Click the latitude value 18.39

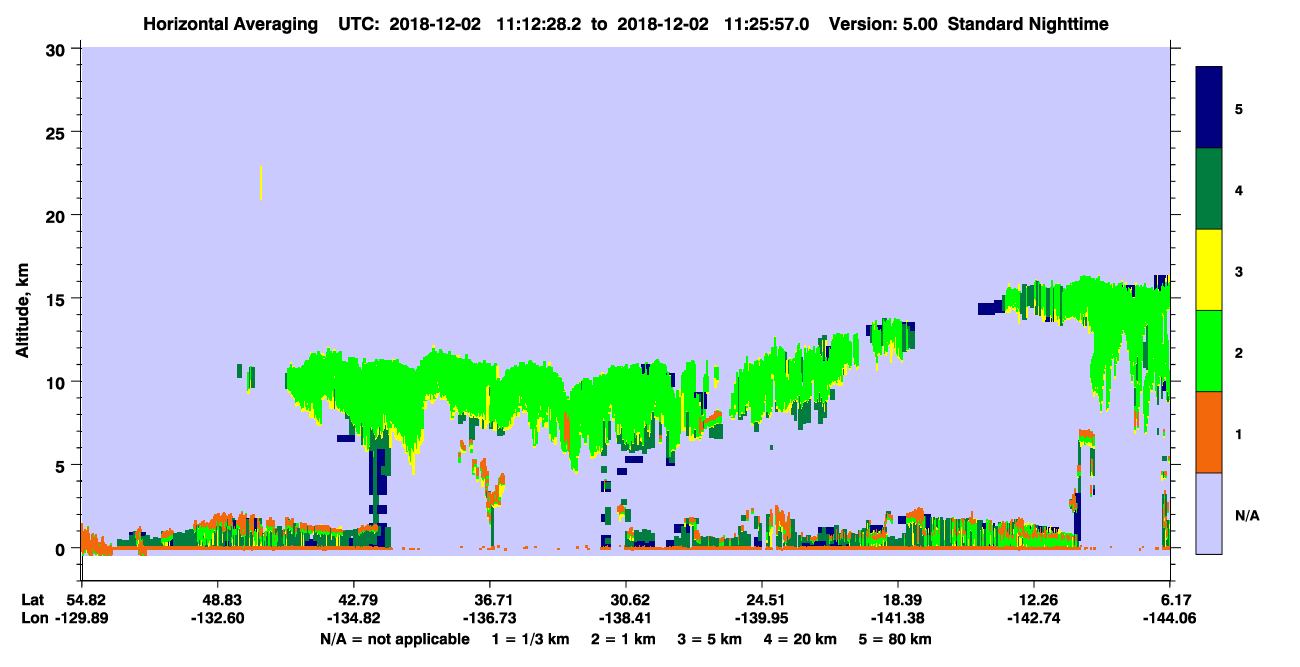tap(898, 600)
